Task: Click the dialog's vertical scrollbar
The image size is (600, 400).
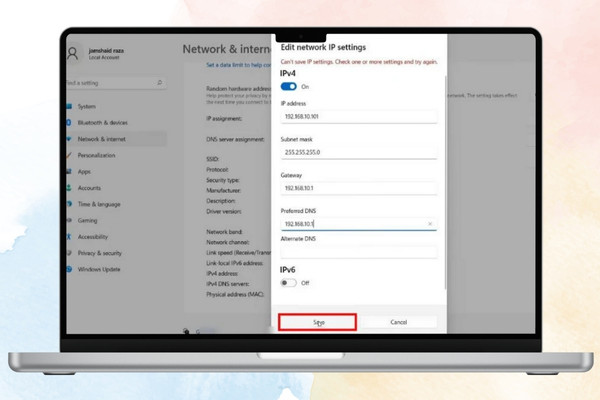Action: pos(445,182)
